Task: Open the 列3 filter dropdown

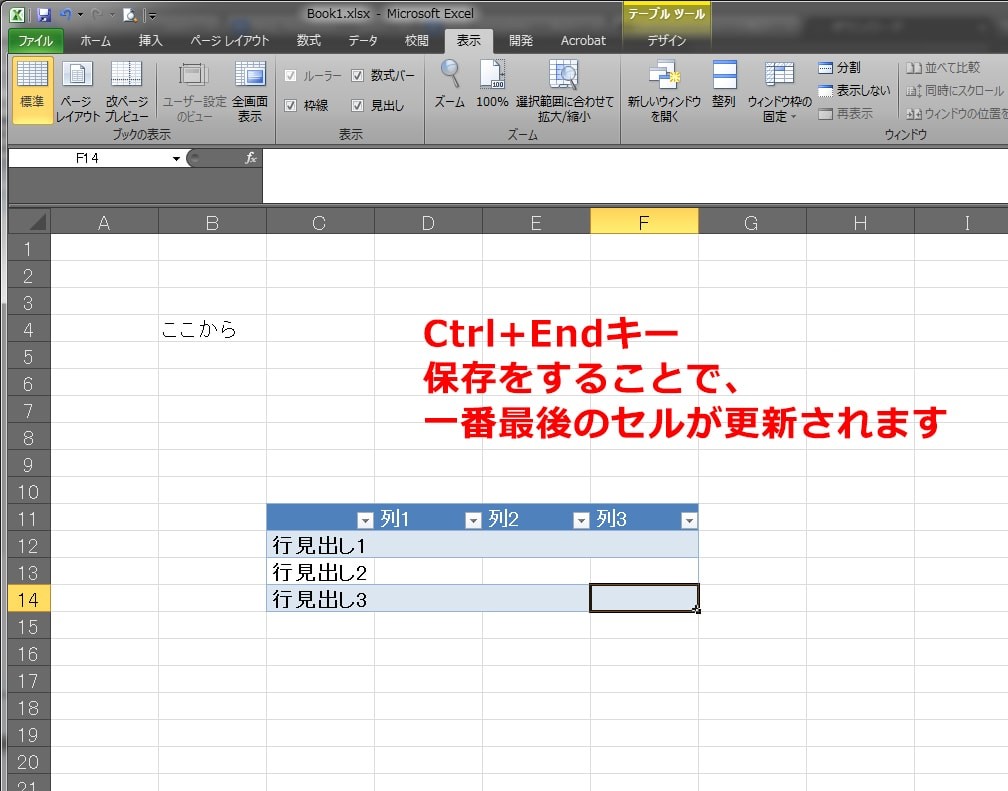Action: [689, 519]
